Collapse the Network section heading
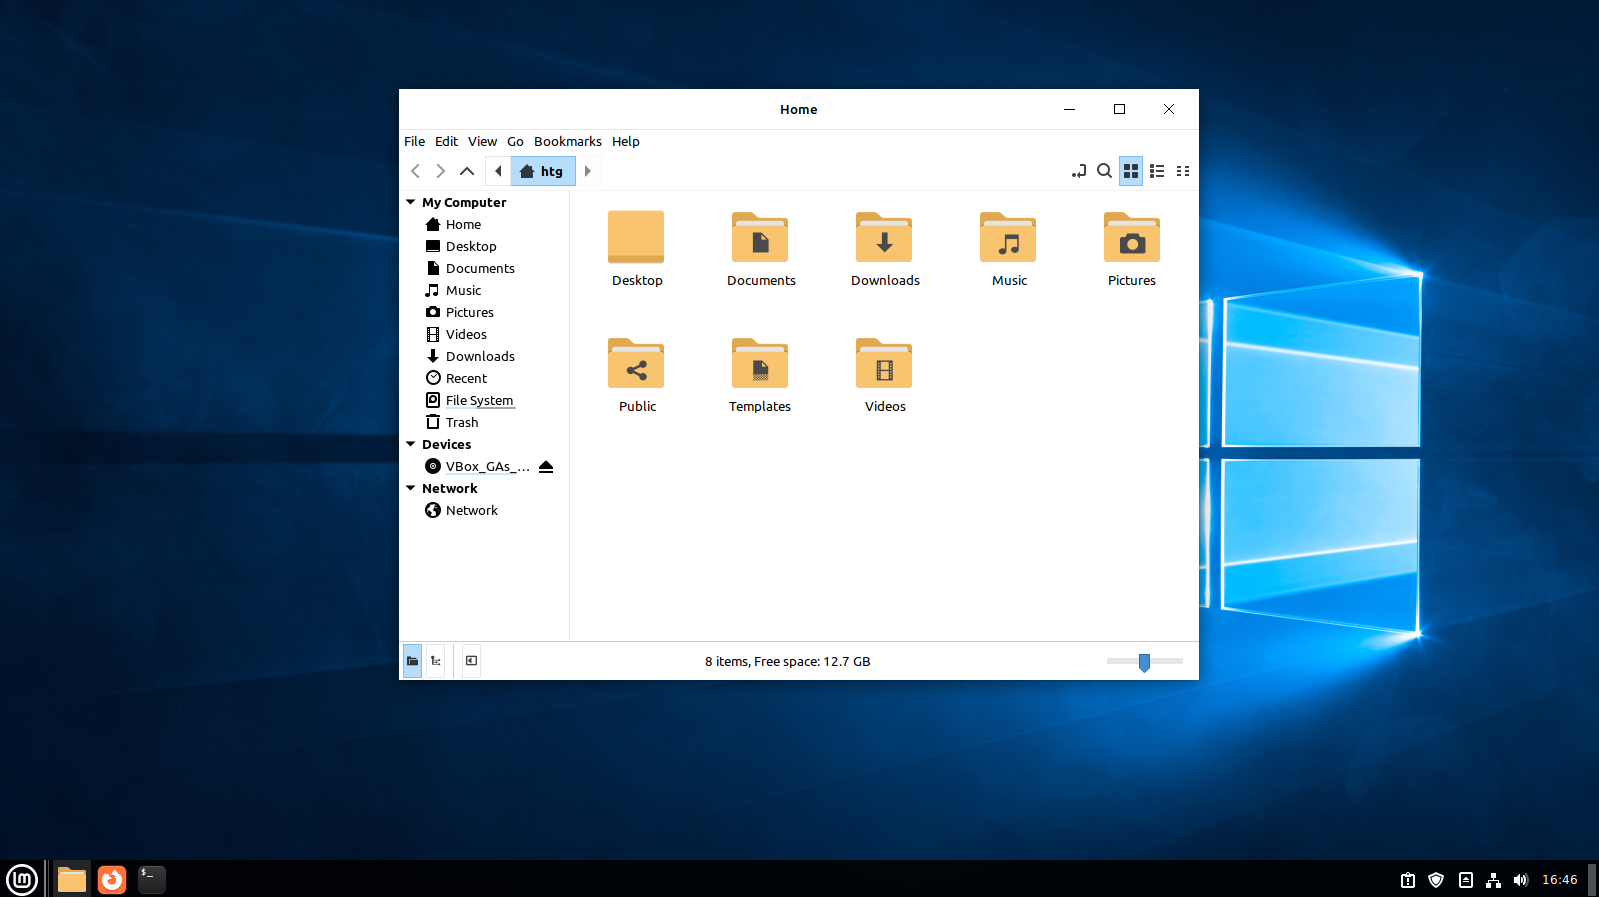 (411, 488)
